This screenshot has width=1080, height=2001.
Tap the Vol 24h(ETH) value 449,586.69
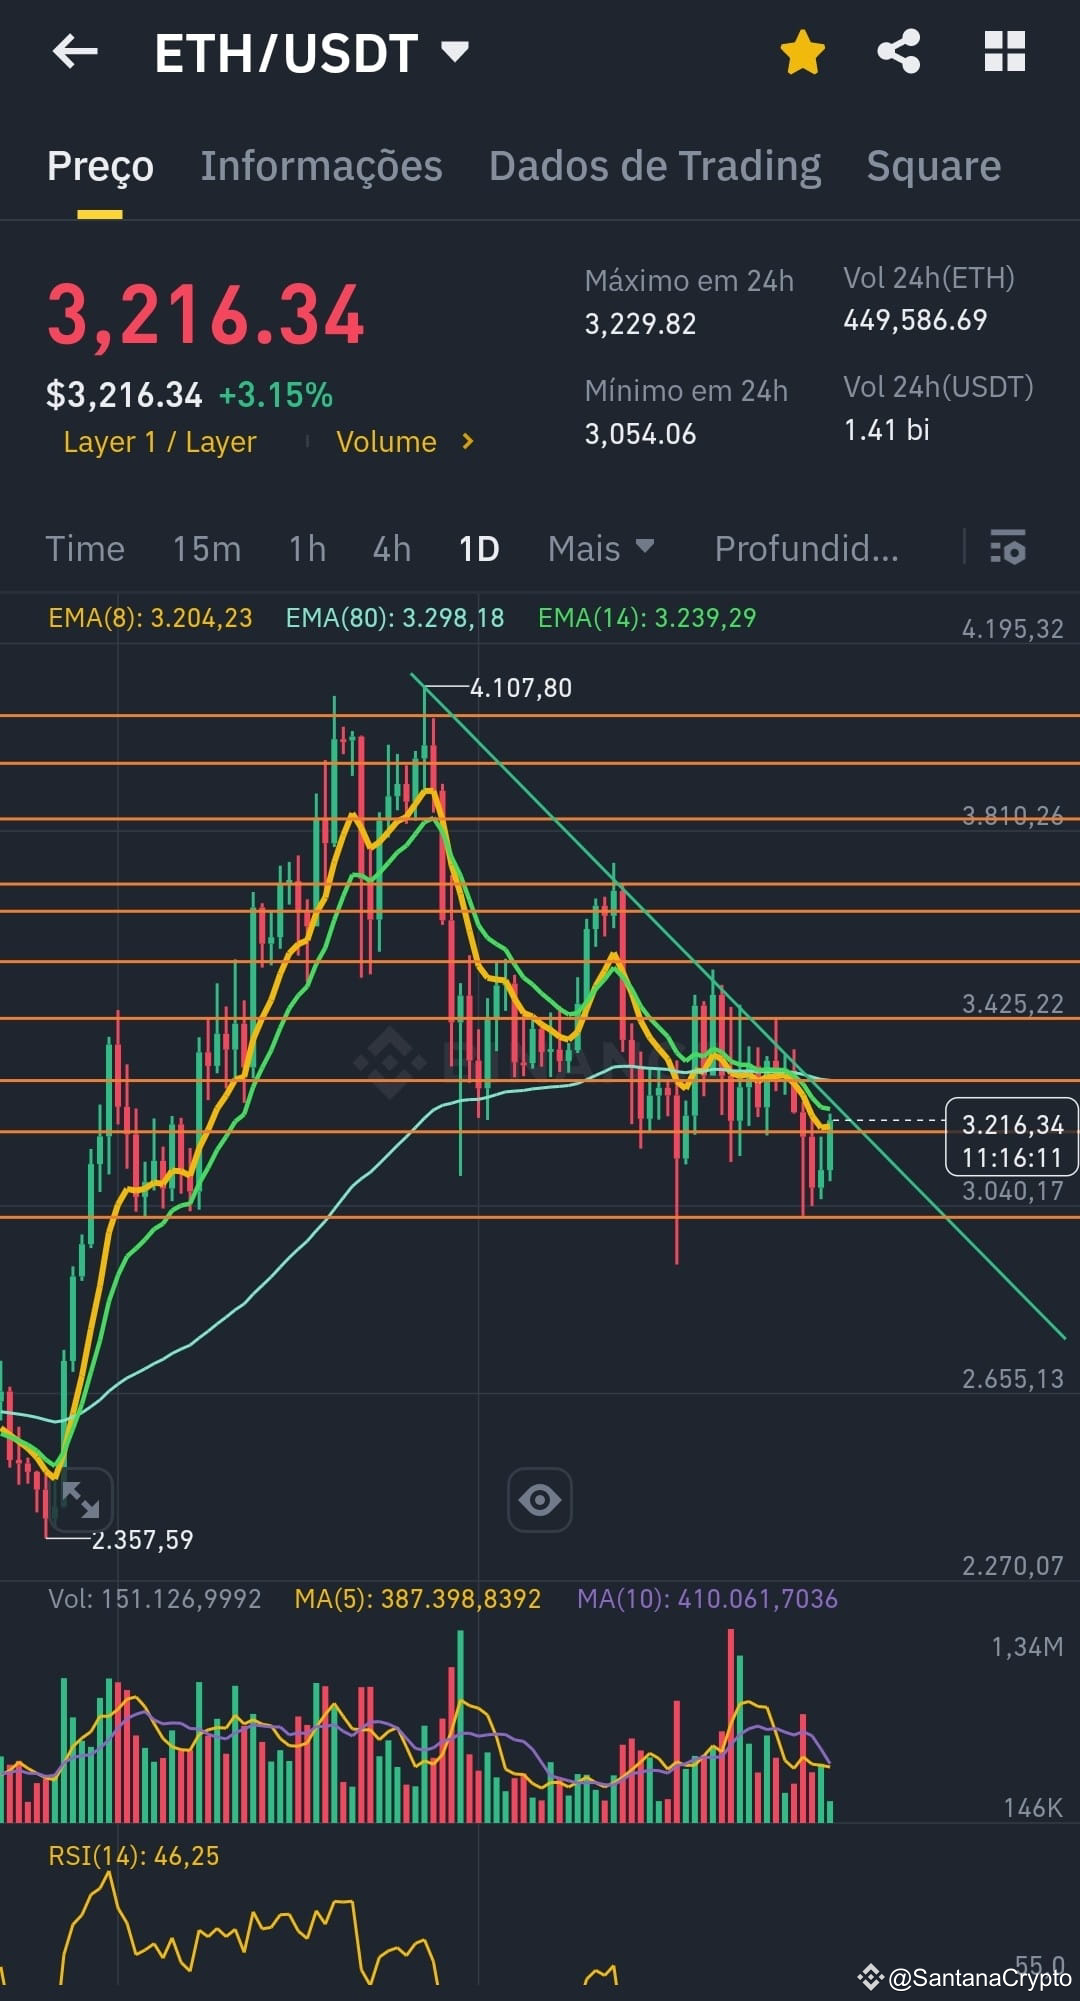(x=915, y=320)
